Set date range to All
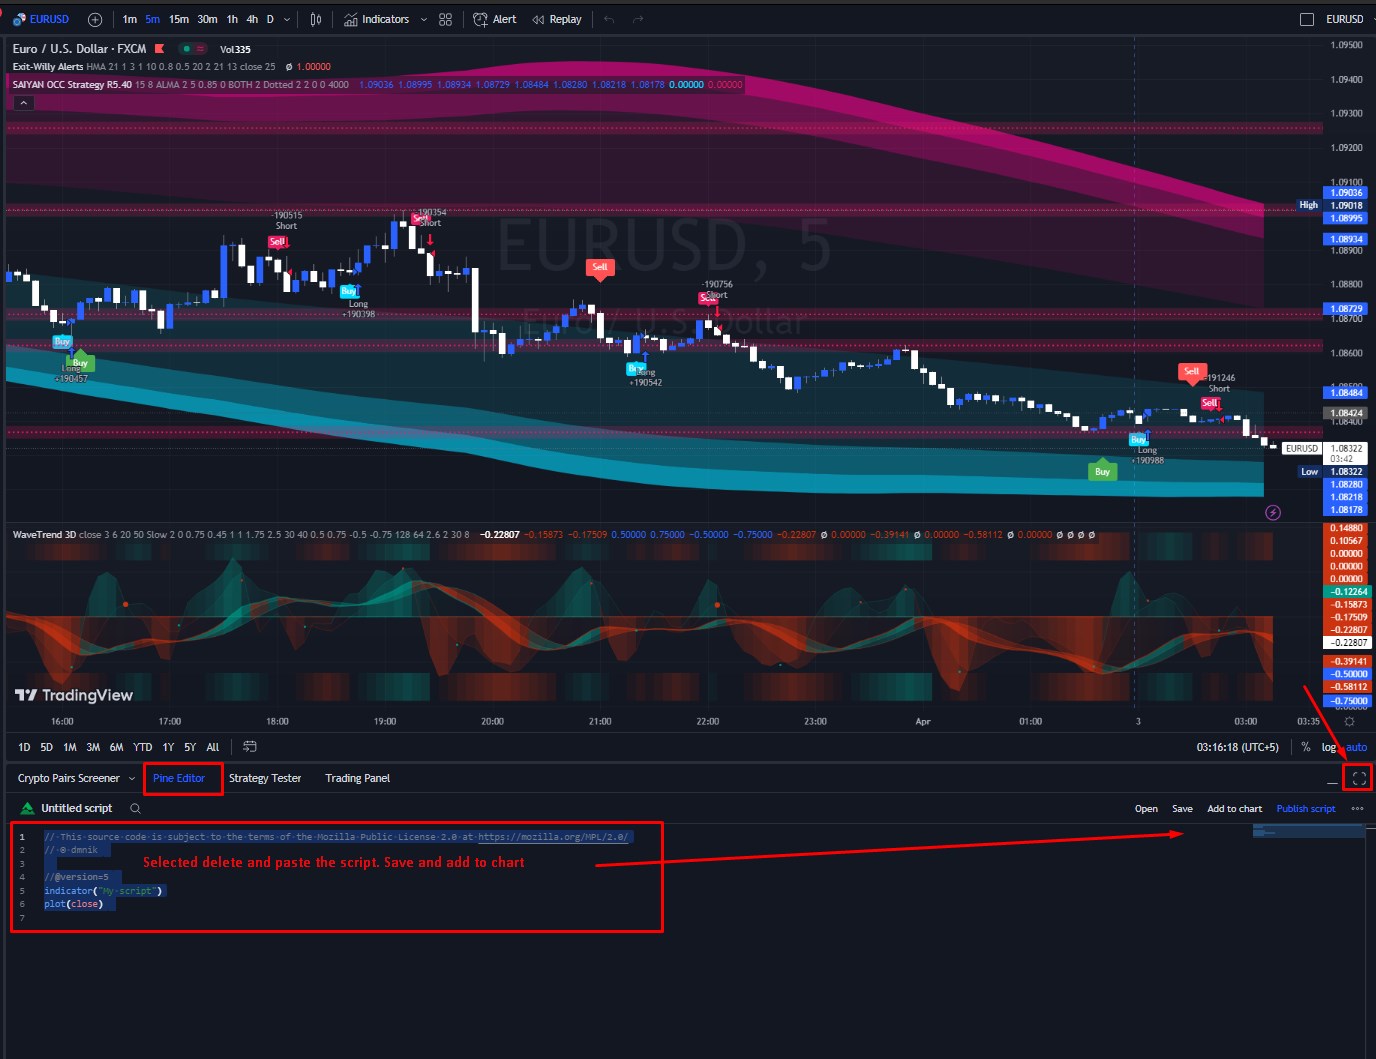Screen dimensions: 1376x1059 [x=213, y=747]
